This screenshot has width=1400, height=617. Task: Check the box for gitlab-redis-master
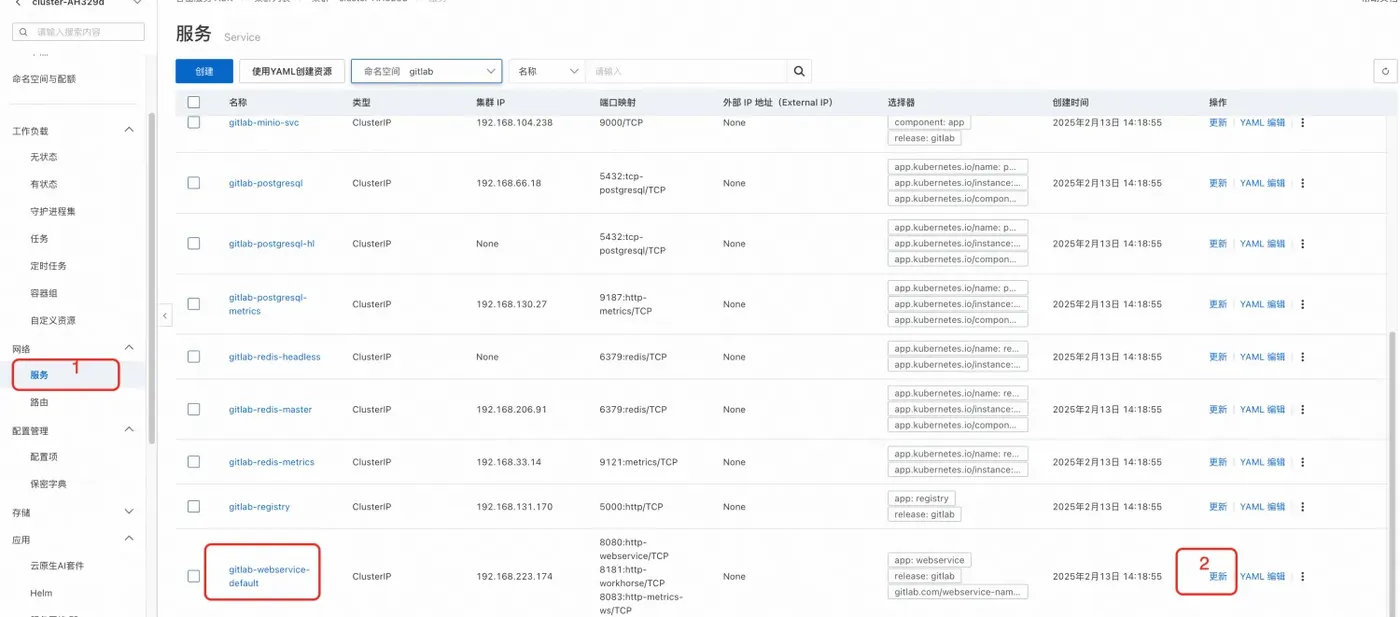(x=194, y=409)
